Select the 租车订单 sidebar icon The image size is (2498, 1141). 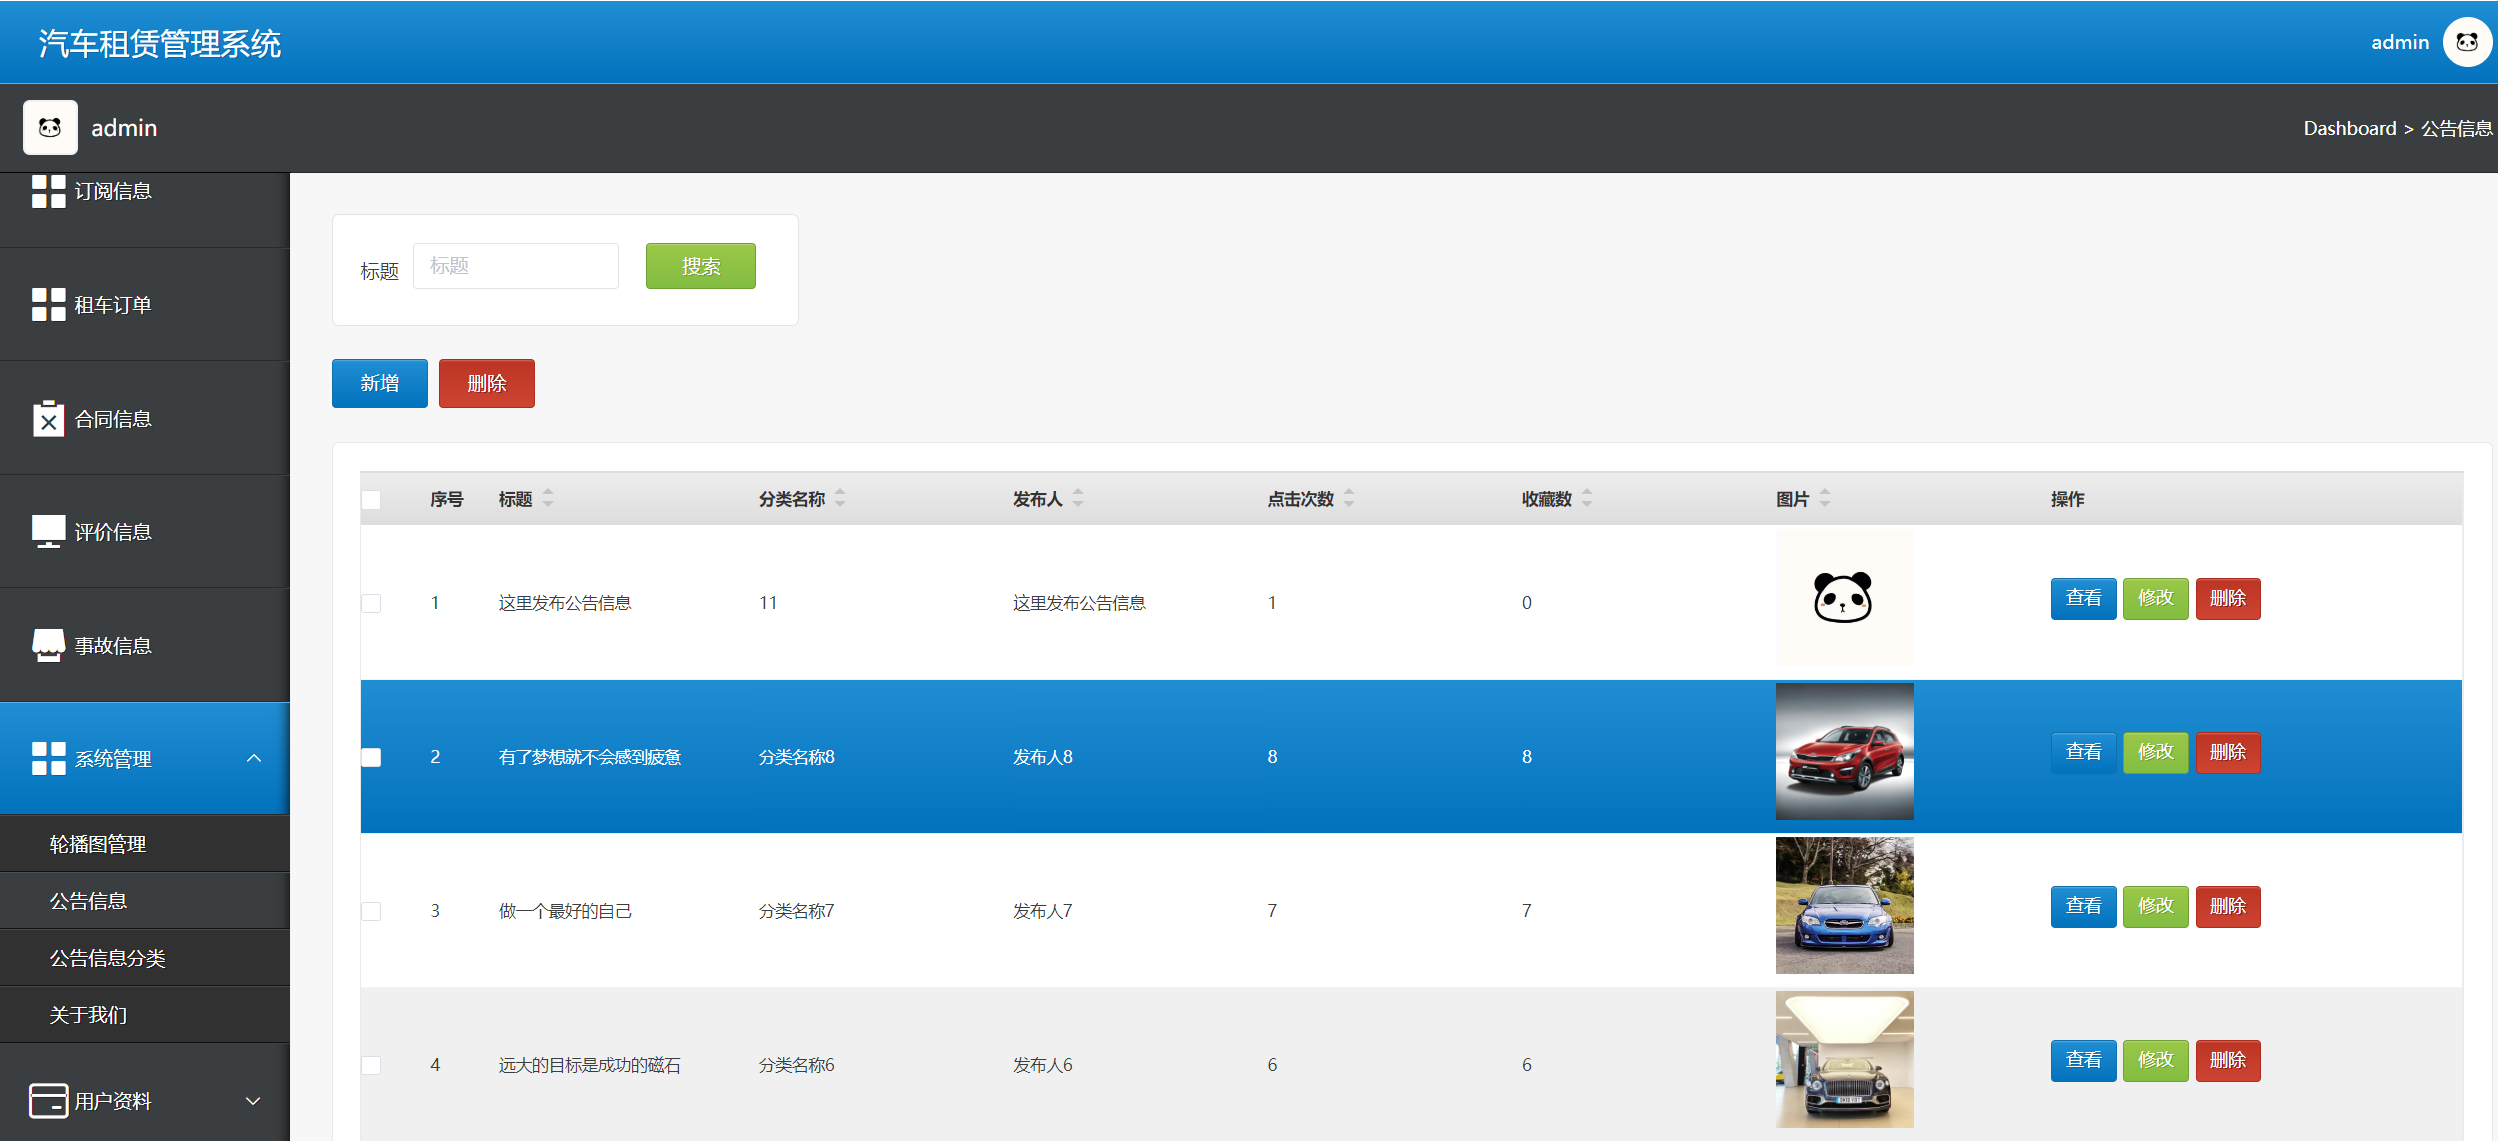coord(49,304)
